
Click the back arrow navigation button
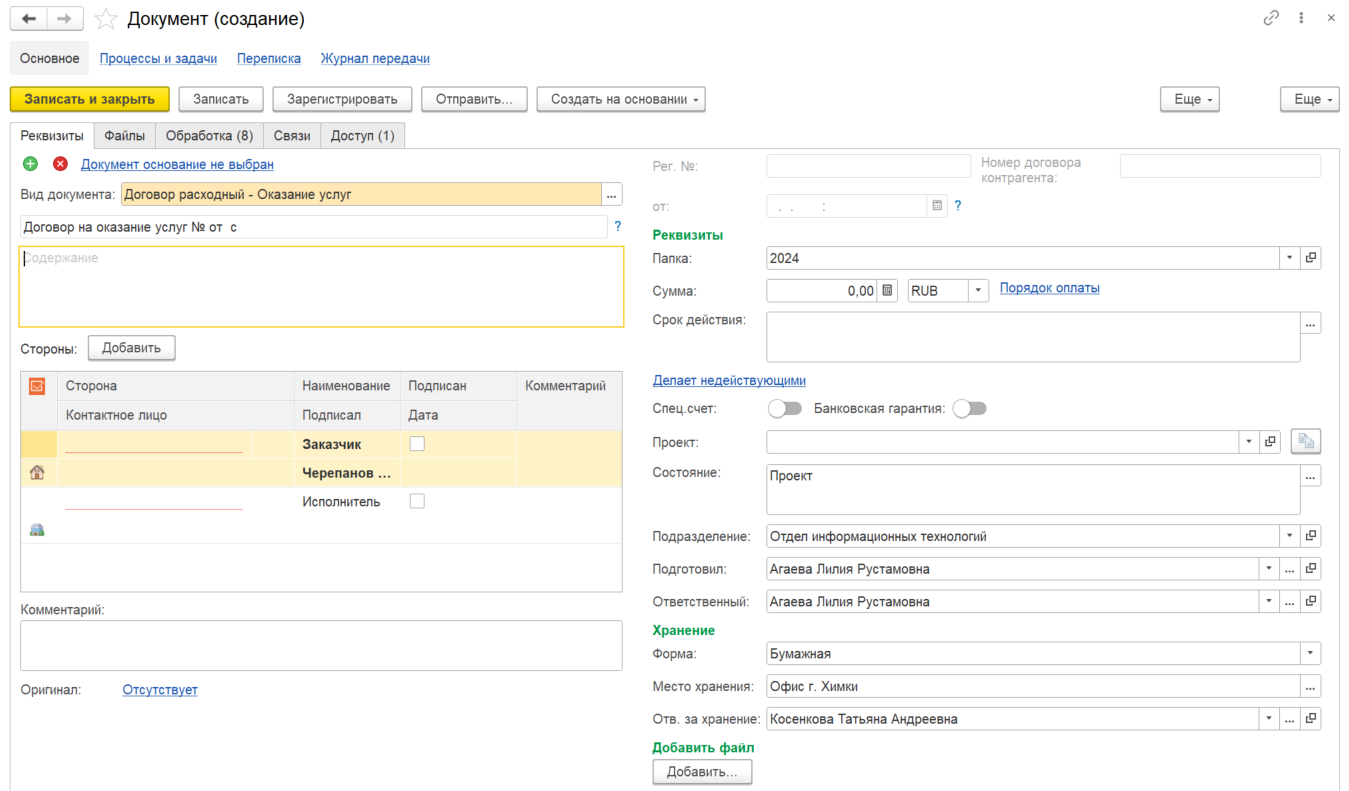coord(29,19)
